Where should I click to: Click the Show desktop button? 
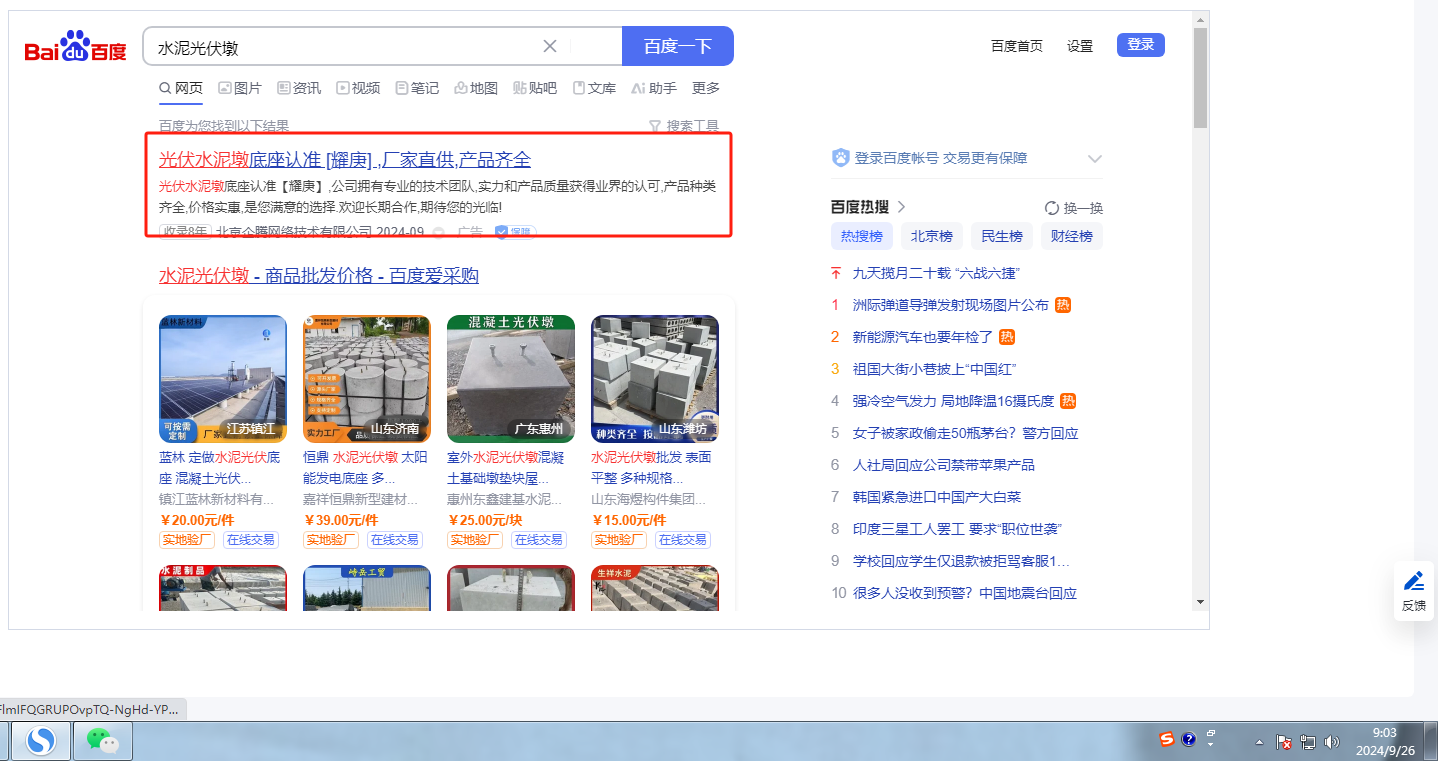tap(1430, 741)
